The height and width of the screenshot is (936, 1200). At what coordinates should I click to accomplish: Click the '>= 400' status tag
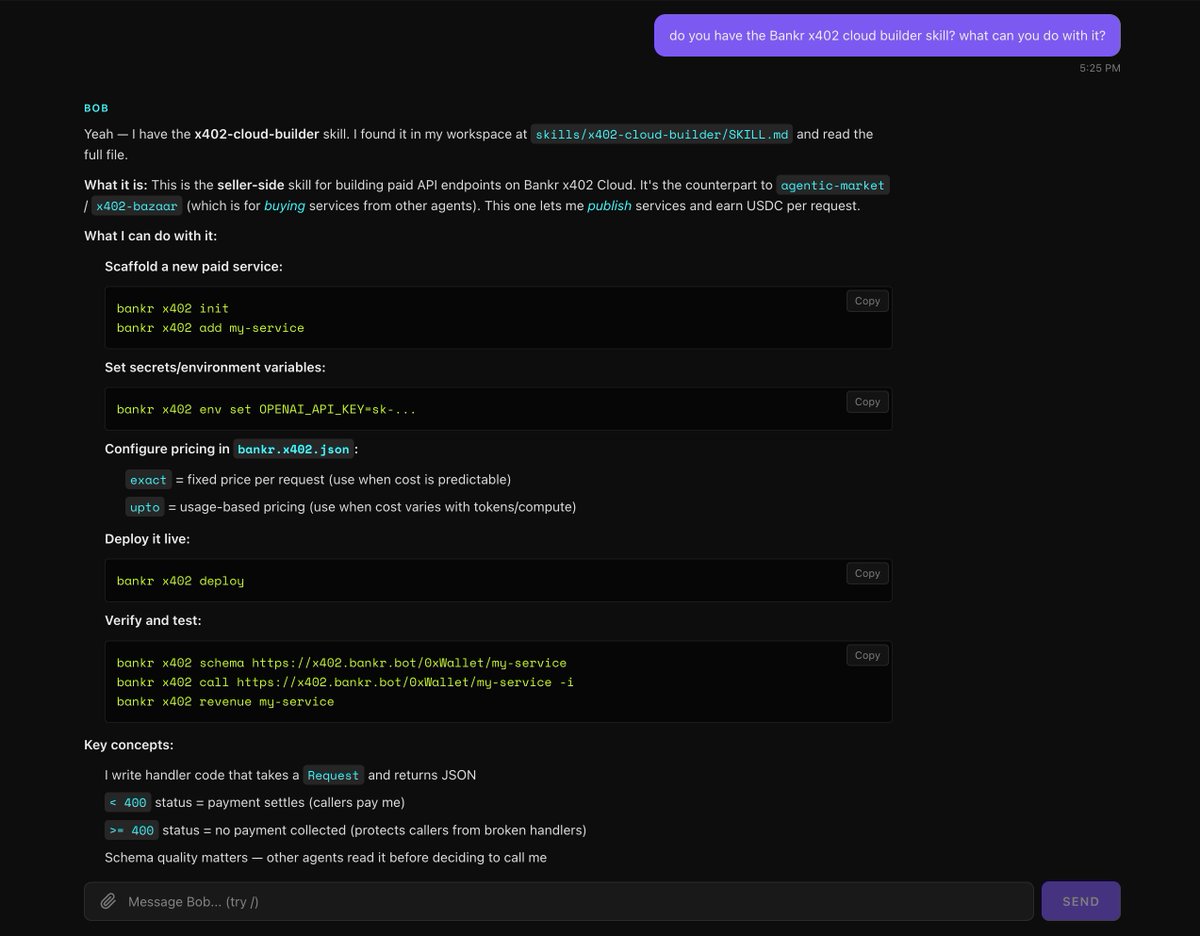(x=131, y=830)
